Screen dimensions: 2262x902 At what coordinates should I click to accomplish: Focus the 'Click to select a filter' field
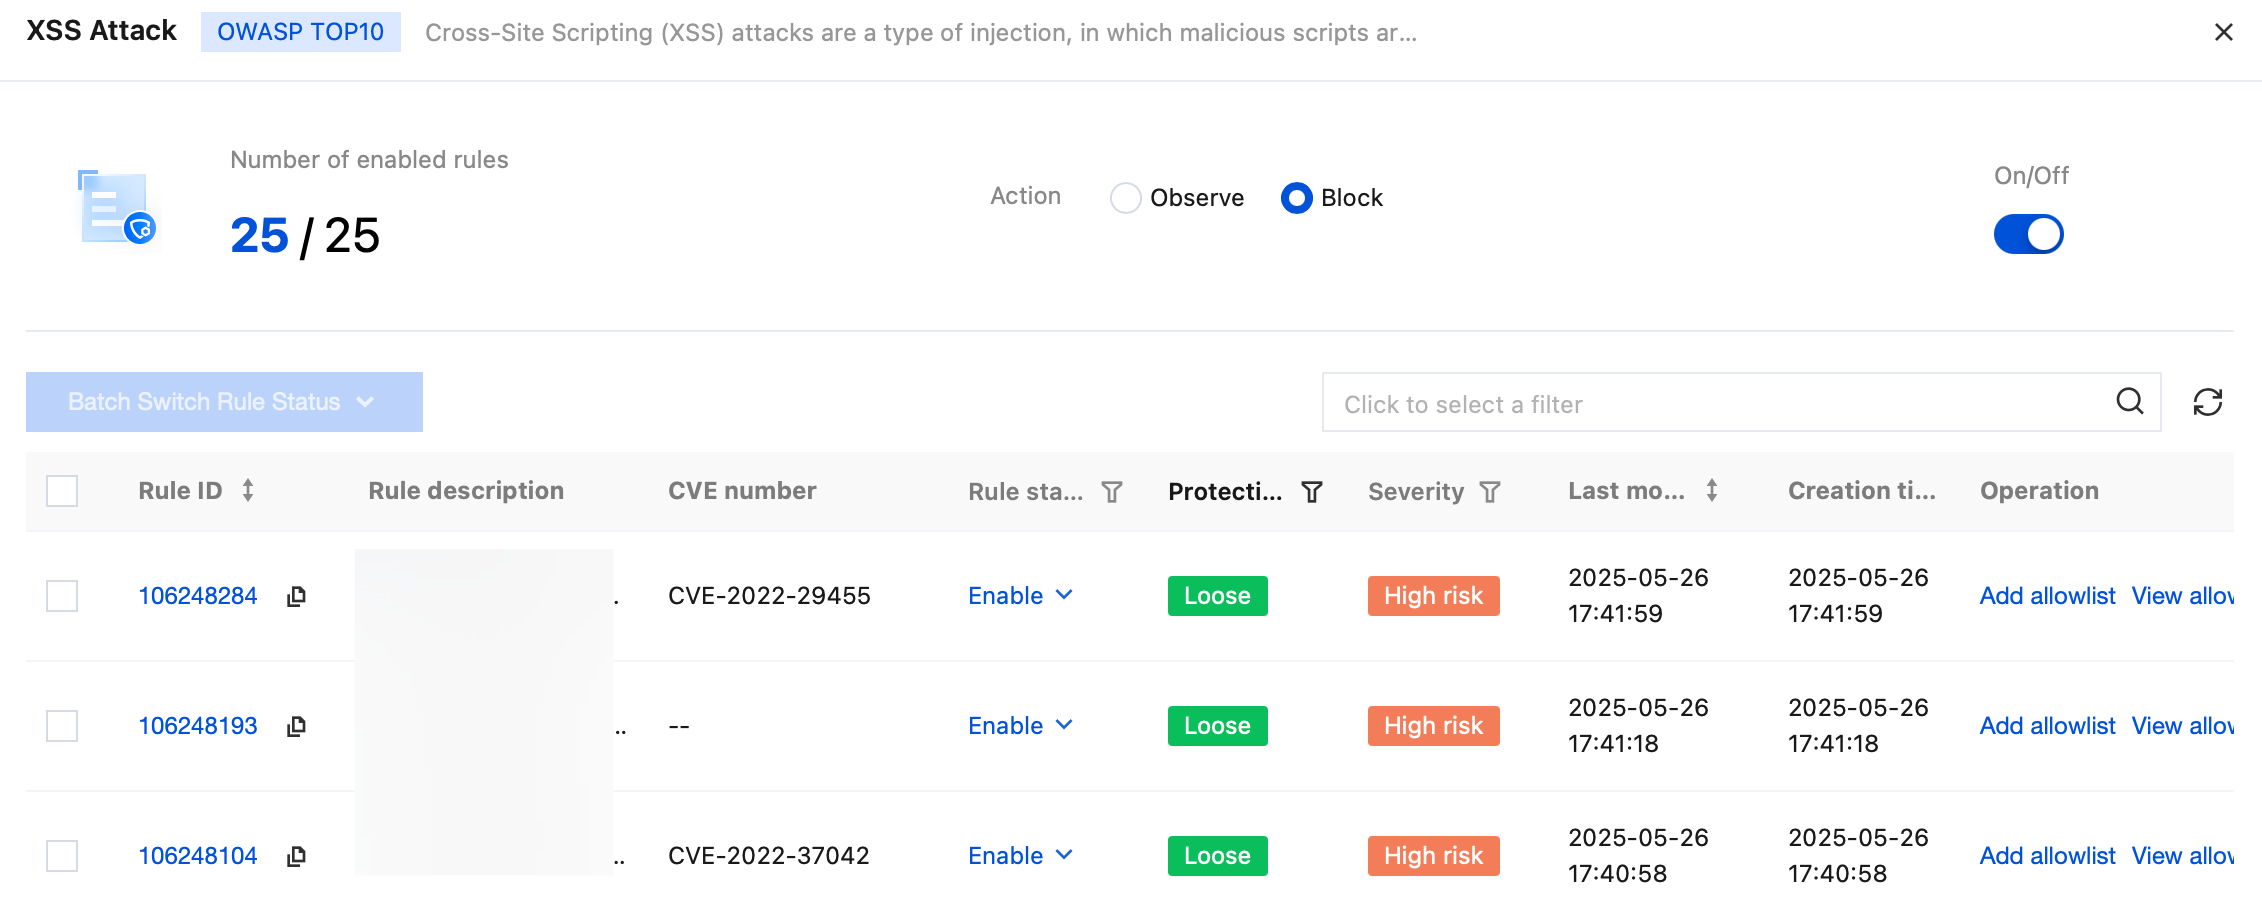point(1720,404)
